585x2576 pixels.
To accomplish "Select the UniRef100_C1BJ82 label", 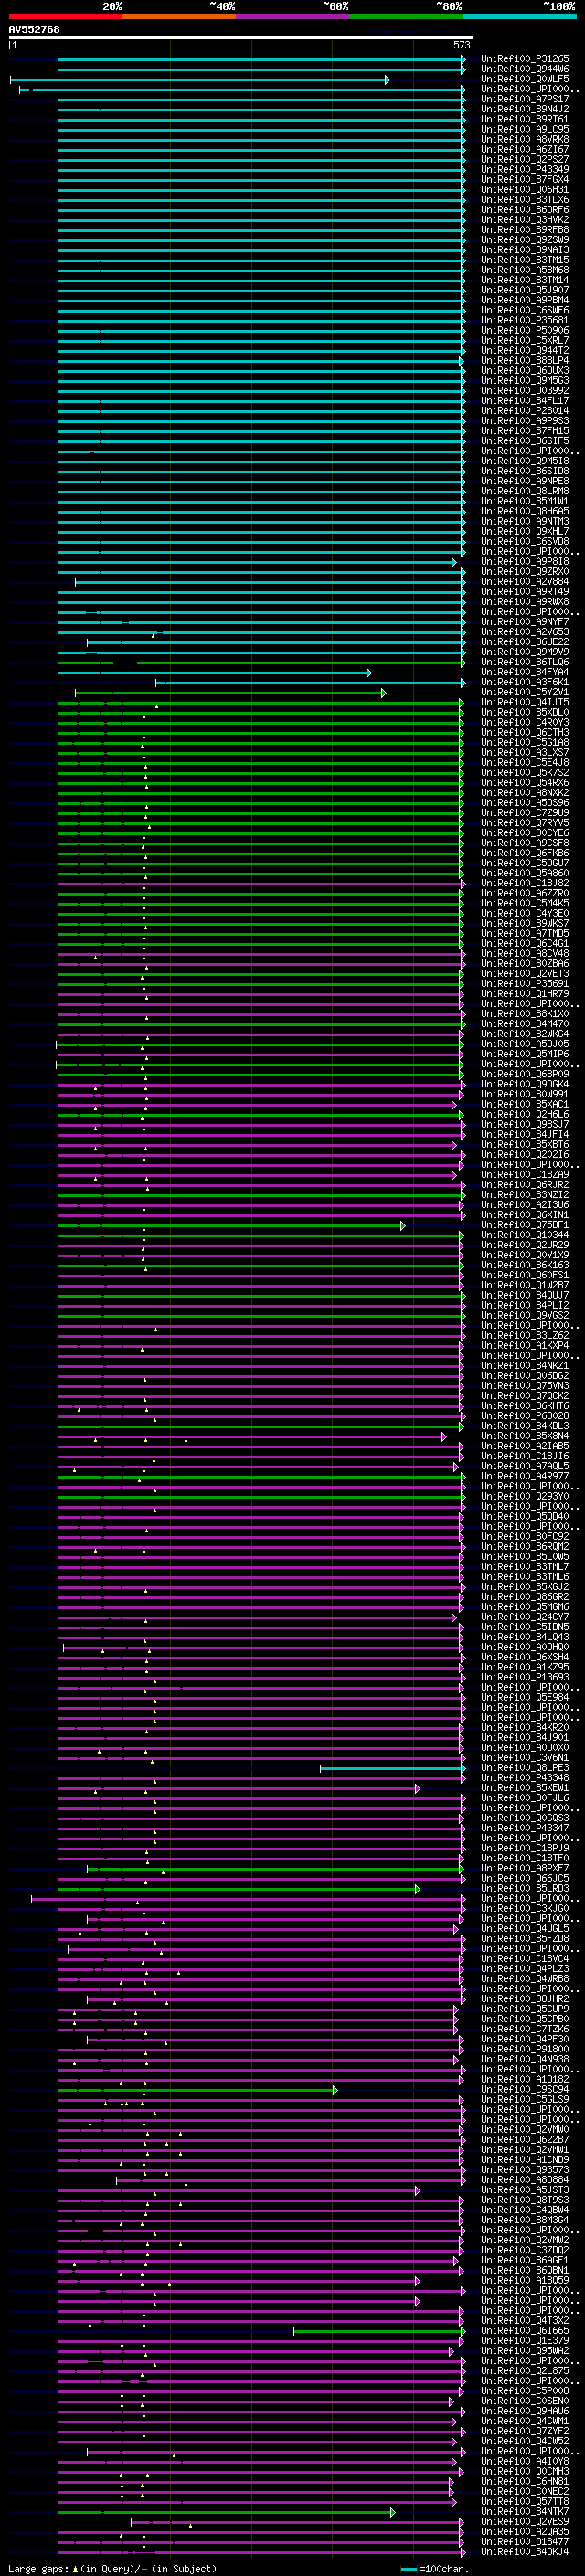I will (525, 883).
